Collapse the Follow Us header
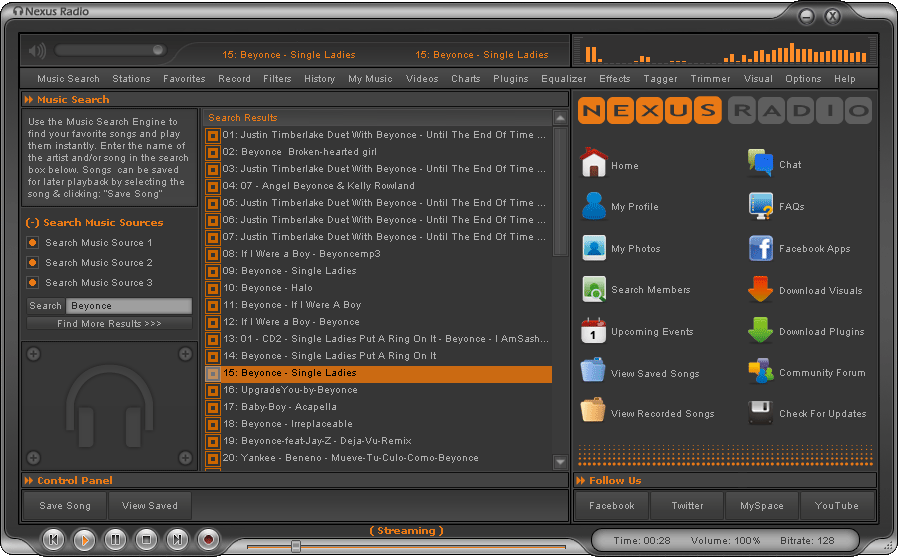 581,480
